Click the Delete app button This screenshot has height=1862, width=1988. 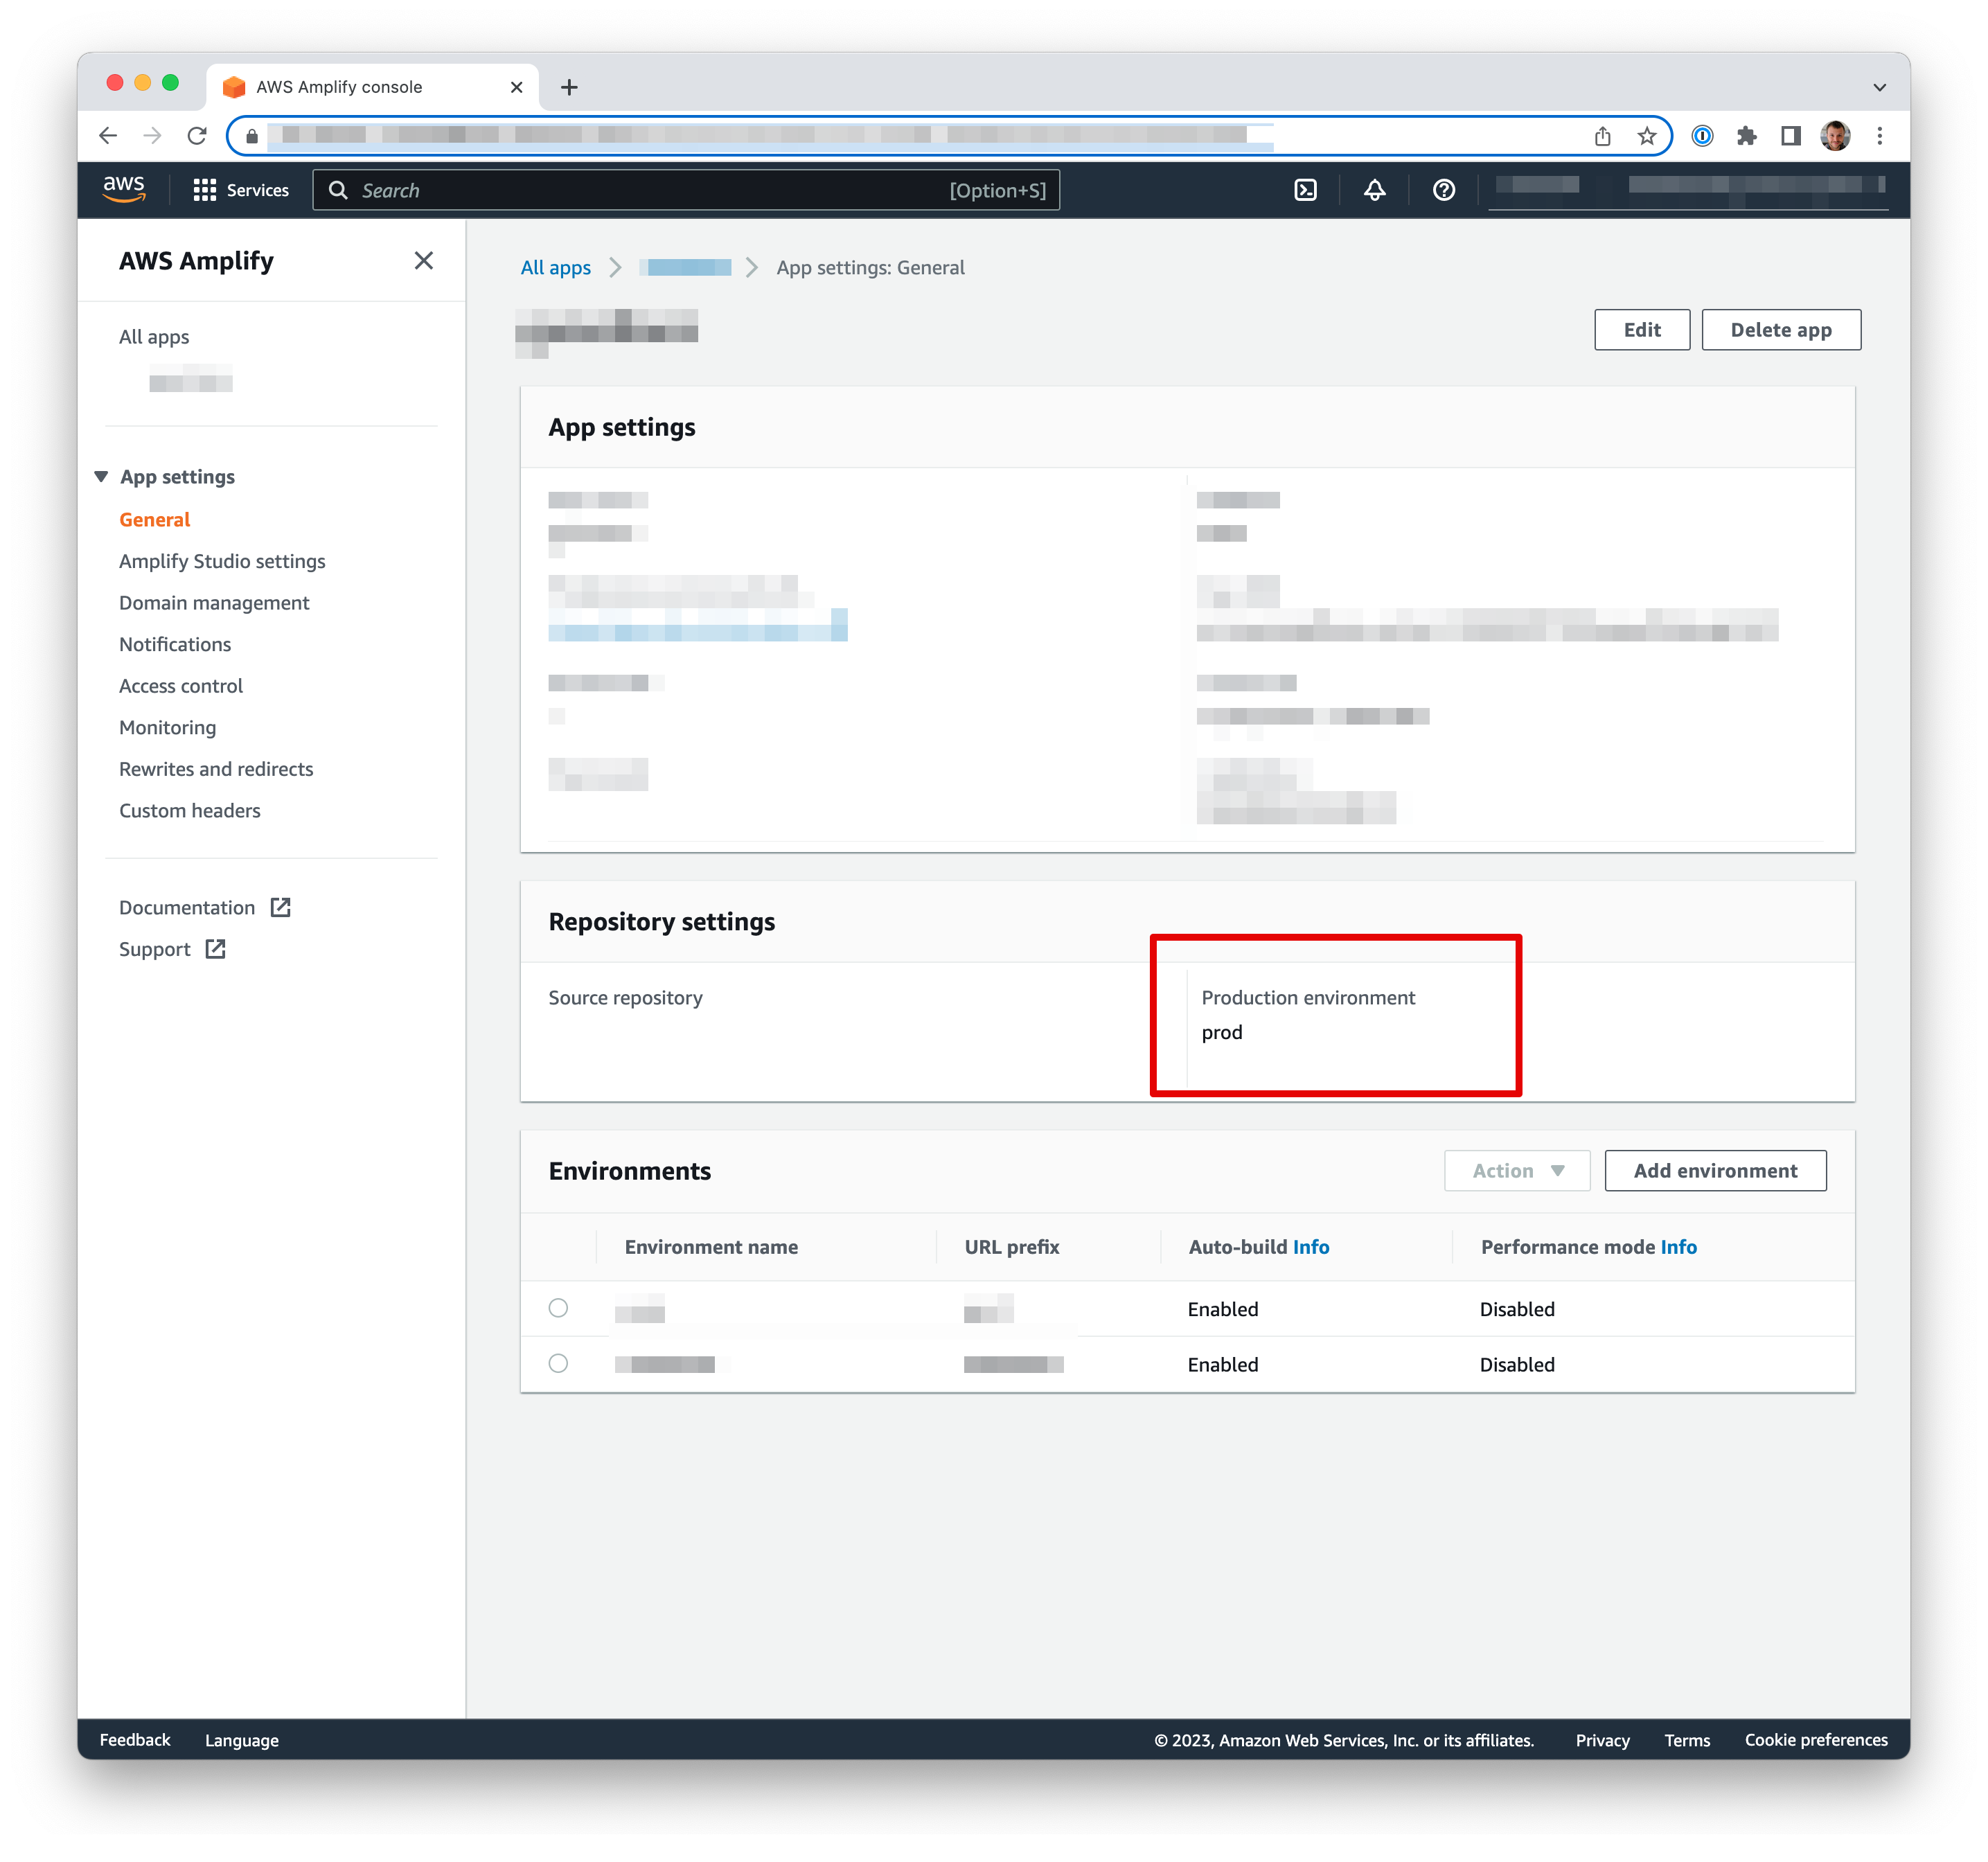pyautogui.click(x=1780, y=330)
